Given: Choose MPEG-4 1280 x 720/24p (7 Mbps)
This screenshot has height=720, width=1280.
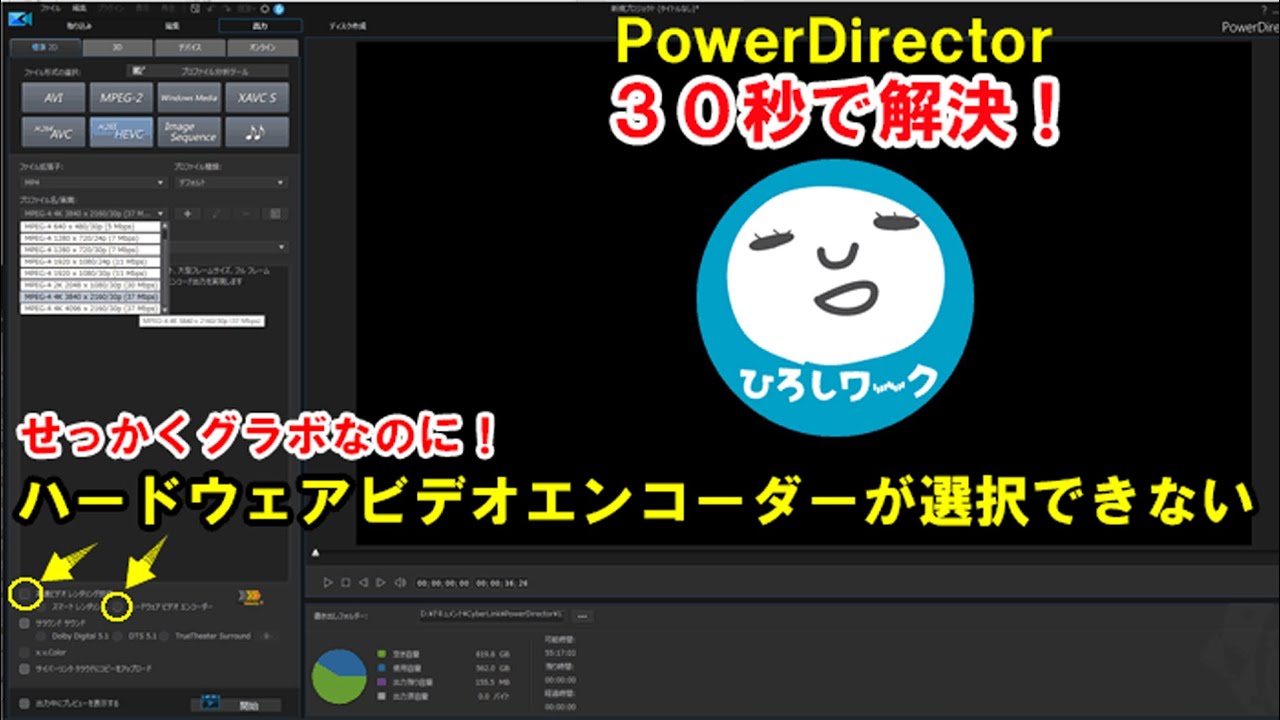Looking at the screenshot, I should [x=90, y=238].
